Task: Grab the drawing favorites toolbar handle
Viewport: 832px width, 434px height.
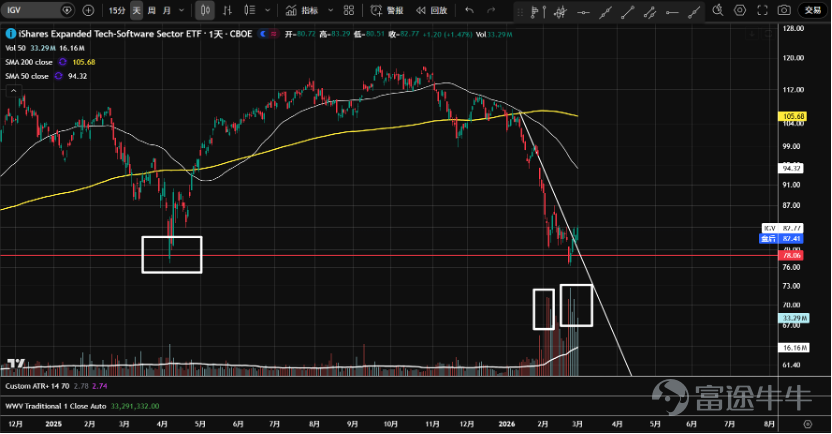Action: (520, 12)
